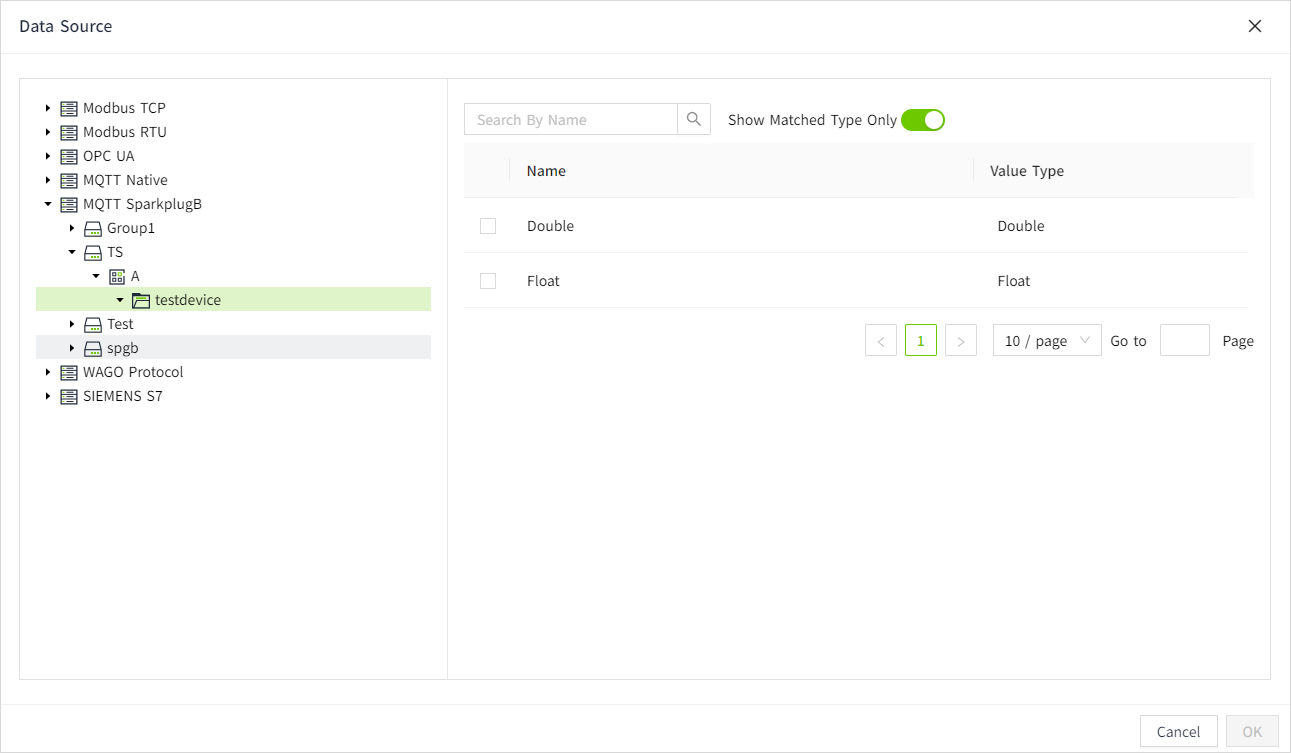This screenshot has width=1291, height=753.
Task: Open the 10 / page dropdown
Action: tap(1046, 341)
